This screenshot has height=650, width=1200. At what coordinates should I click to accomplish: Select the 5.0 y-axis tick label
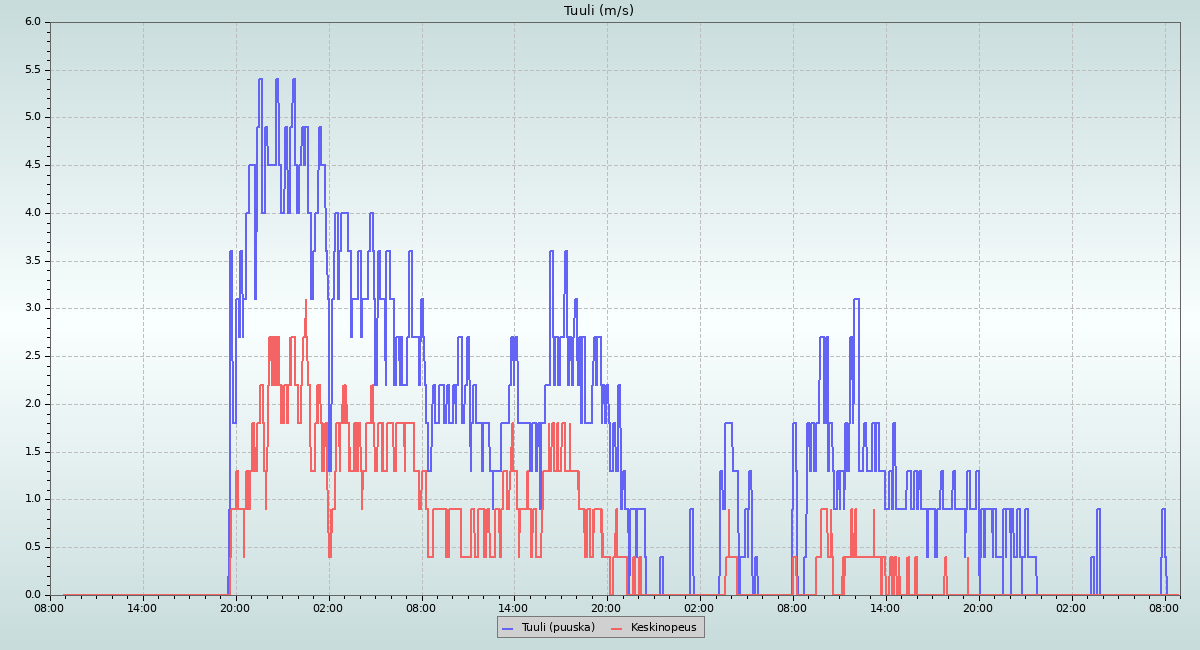pos(32,117)
